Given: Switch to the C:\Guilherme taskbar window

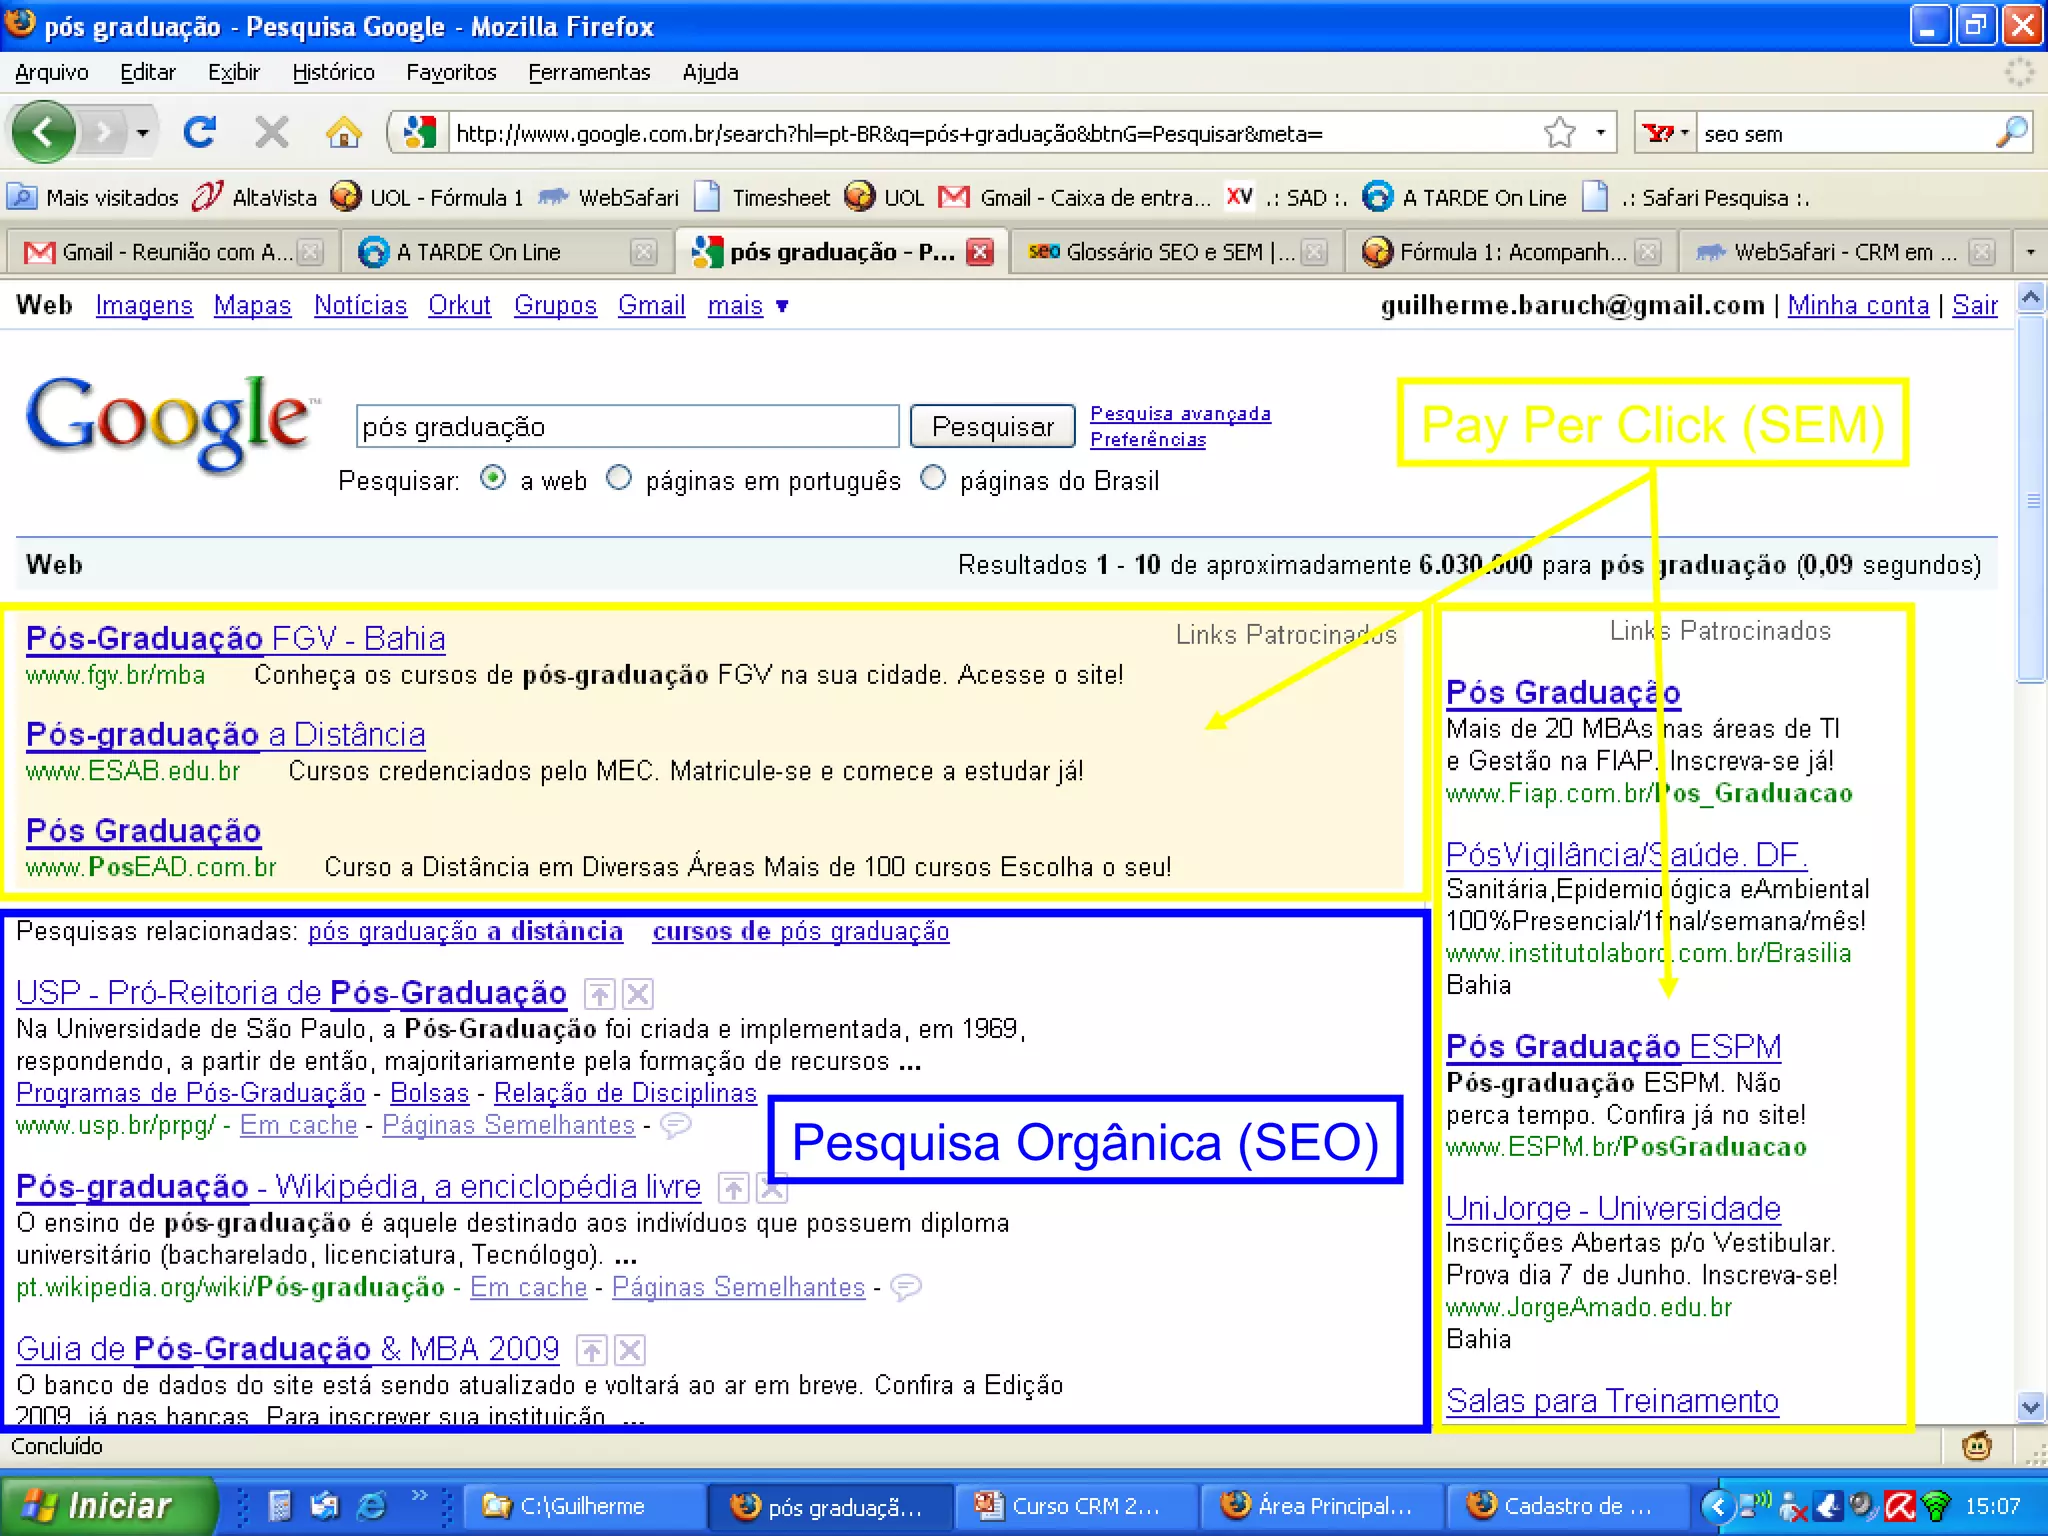Looking at the screenshot, I should 583,1505.
